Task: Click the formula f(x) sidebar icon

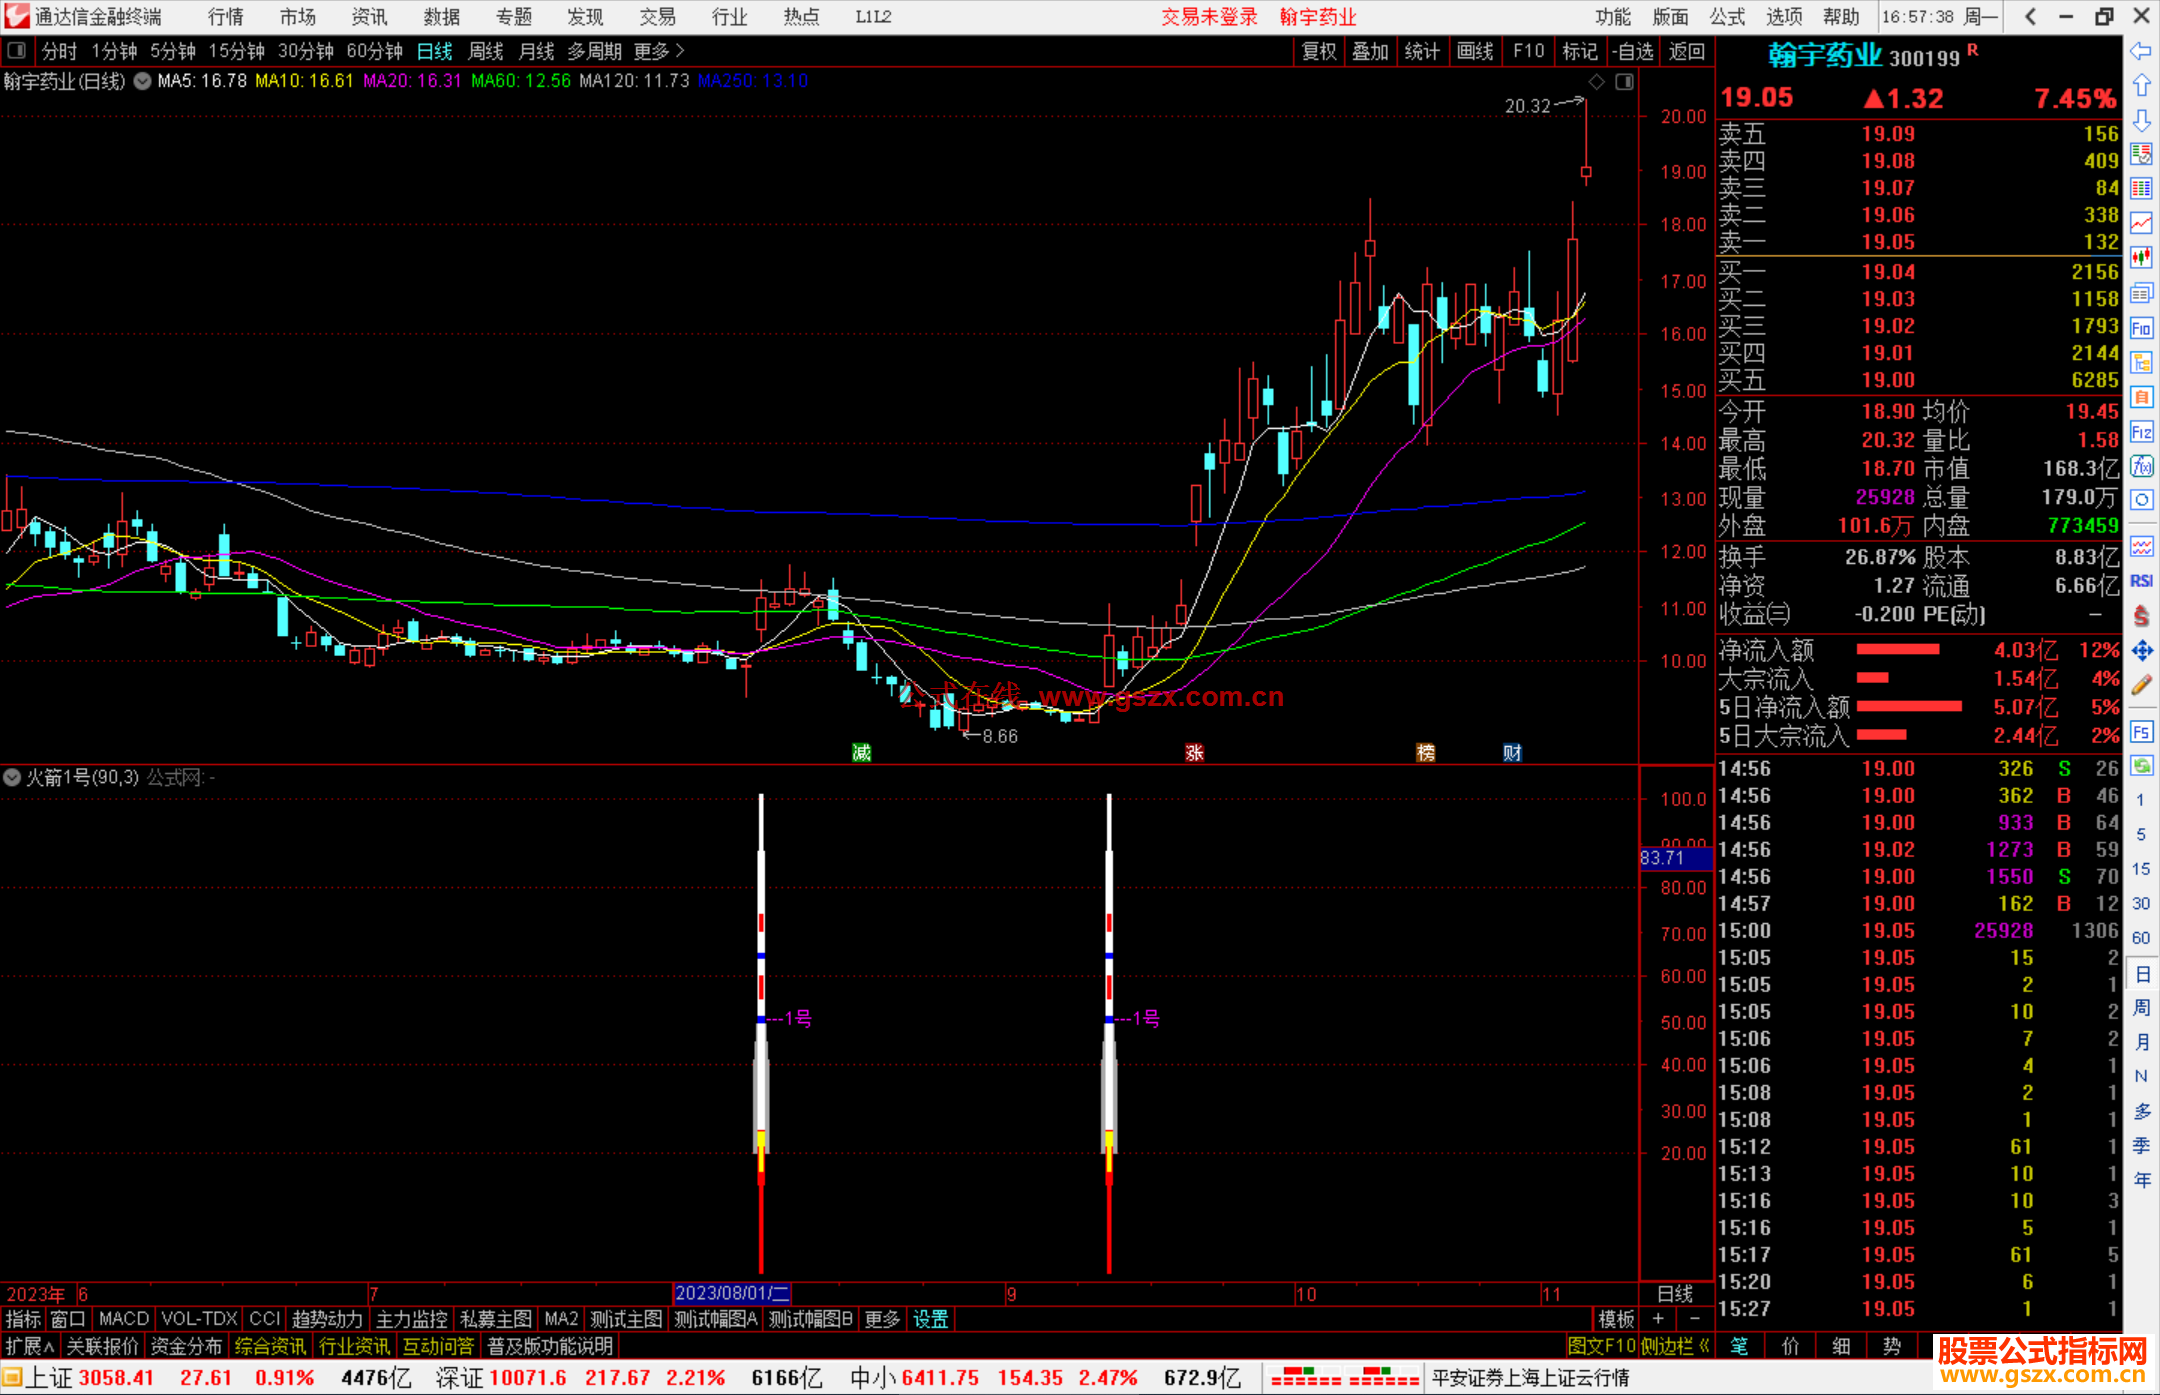Action: (x=2141, y=466)
